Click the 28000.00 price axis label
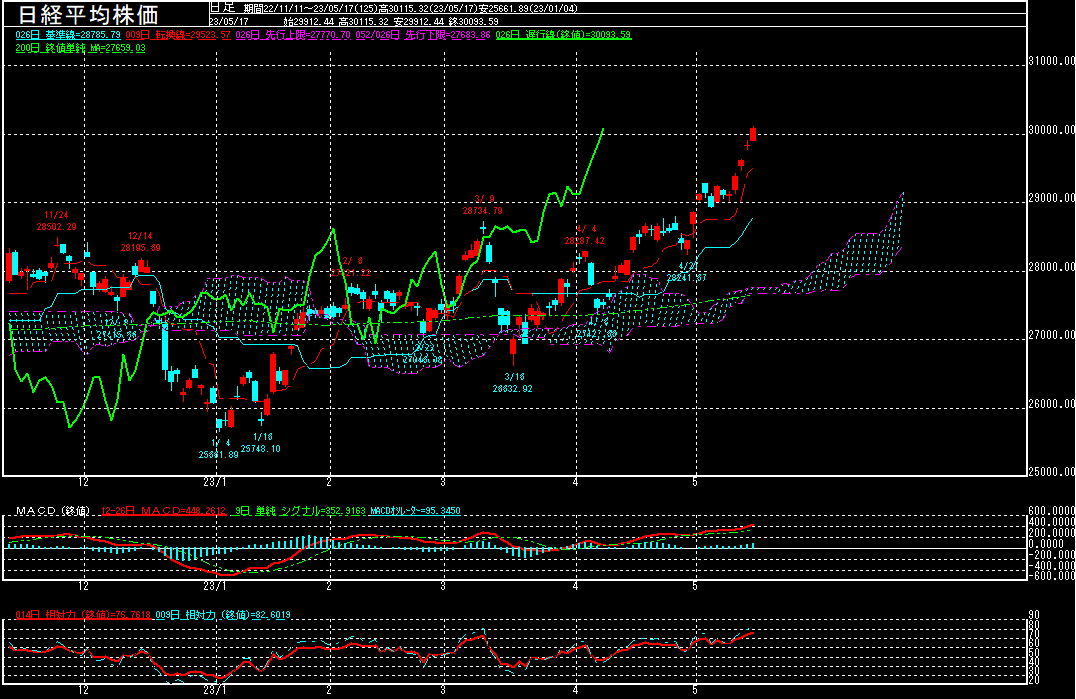 point(1052,267)
